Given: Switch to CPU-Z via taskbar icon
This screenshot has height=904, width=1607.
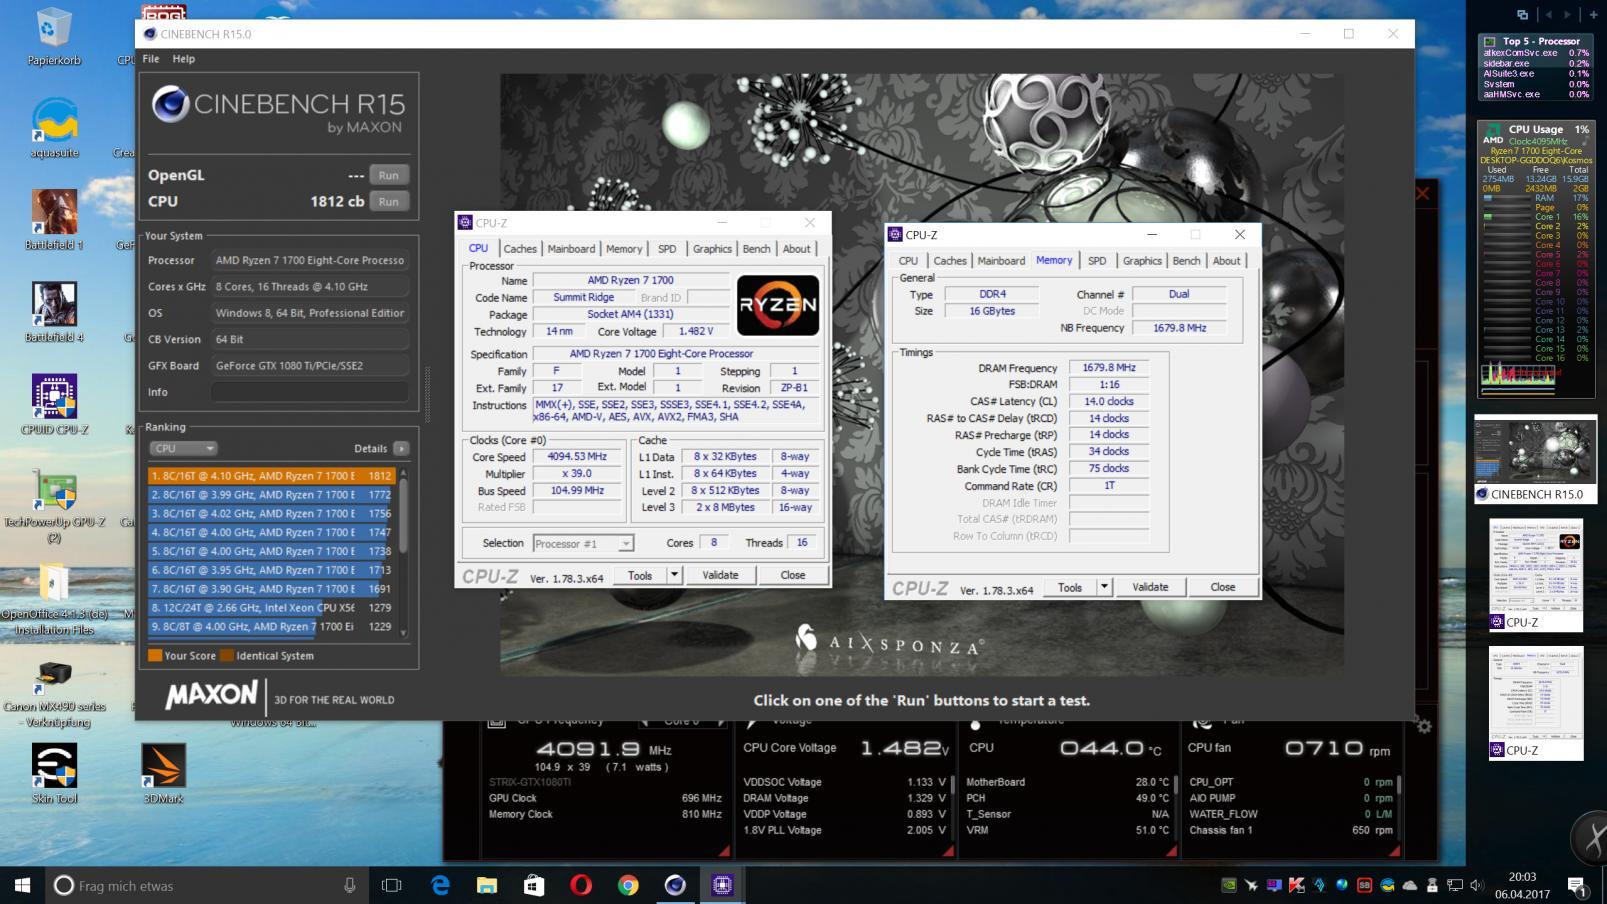Looking at the screenshot, I should [x=722, y=885].
